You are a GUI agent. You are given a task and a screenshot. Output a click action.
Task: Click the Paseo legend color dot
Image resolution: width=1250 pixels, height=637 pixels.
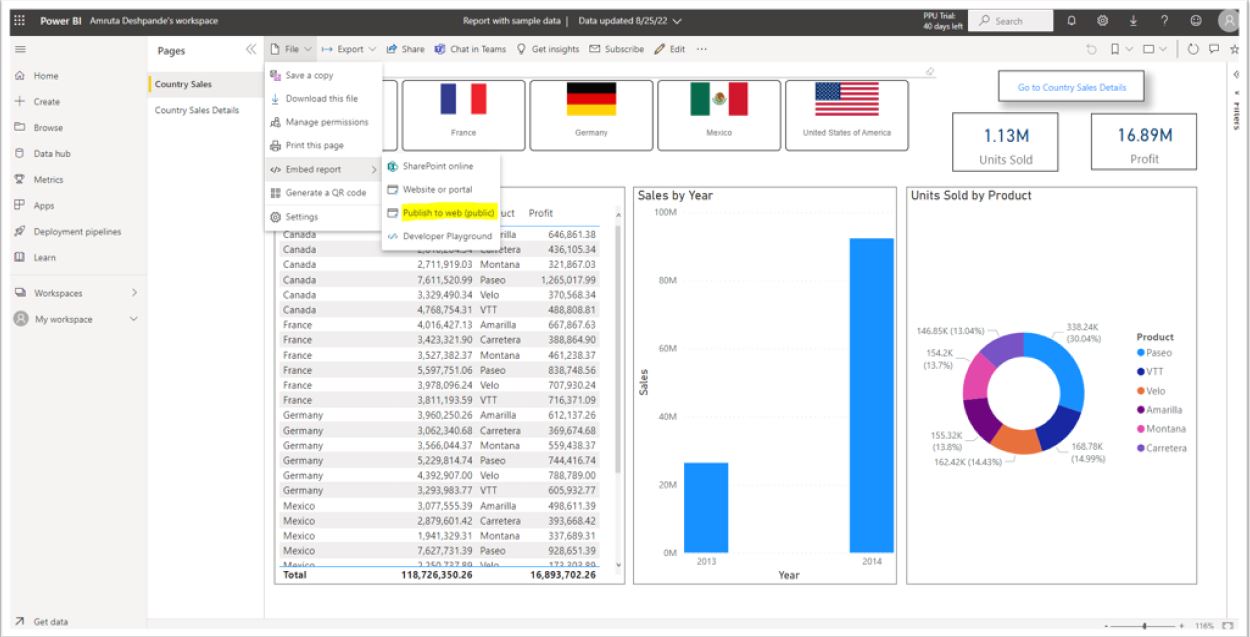tap(1141, 353)
